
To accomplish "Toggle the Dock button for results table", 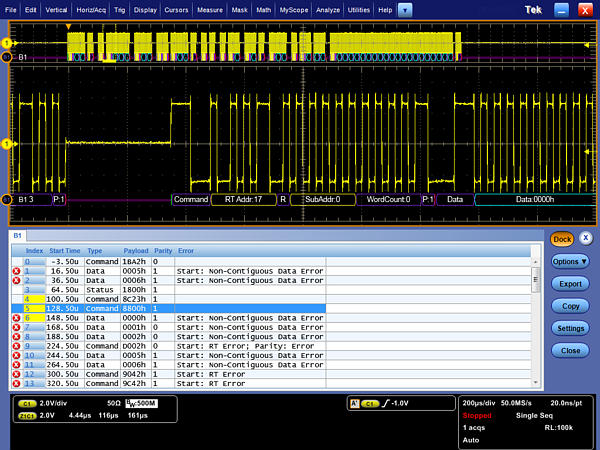I will point(561,239).
